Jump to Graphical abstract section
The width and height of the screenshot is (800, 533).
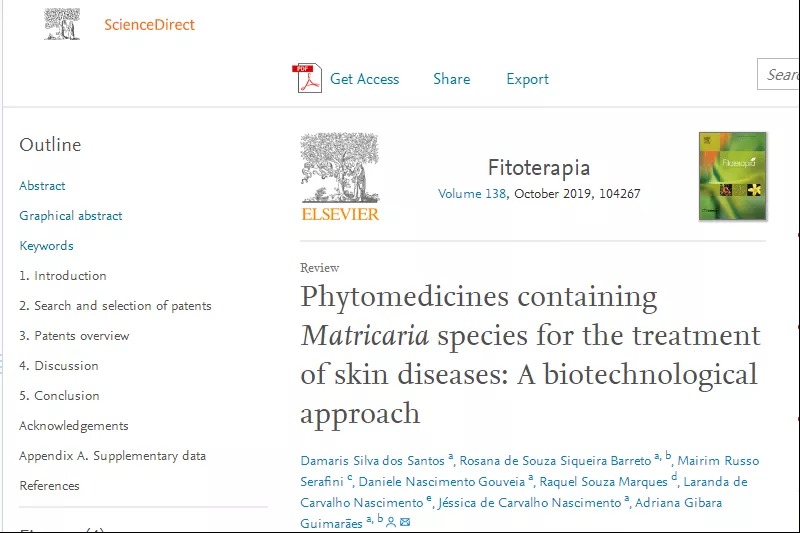click(x=71, y=216)
